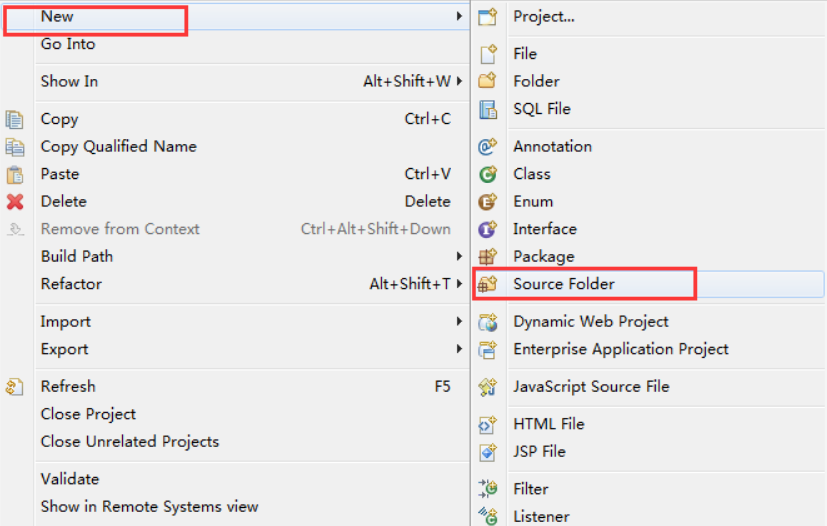This screenshot has height=526, width=827.
Task: Click the Alt+Shift+T shortcut text
Action: (410, 284)
